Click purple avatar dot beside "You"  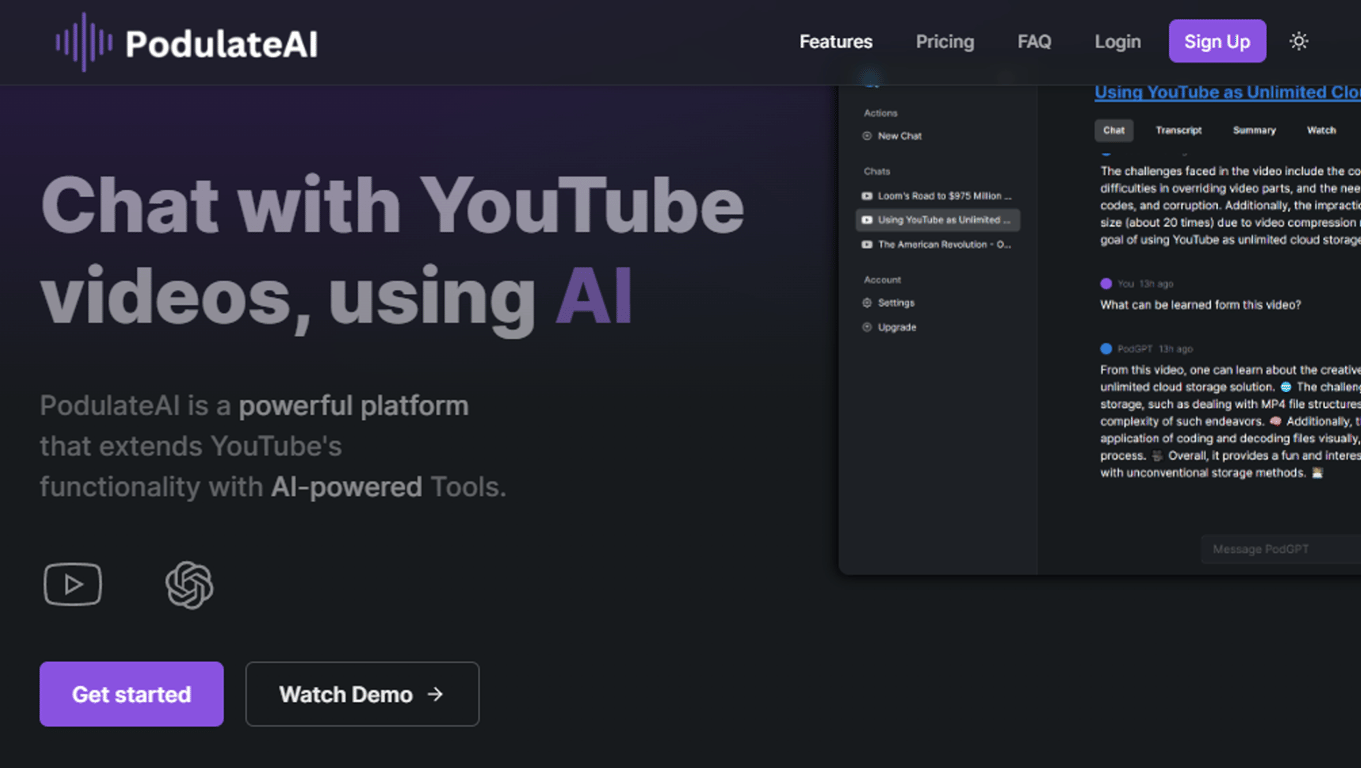coord(1106,284)
